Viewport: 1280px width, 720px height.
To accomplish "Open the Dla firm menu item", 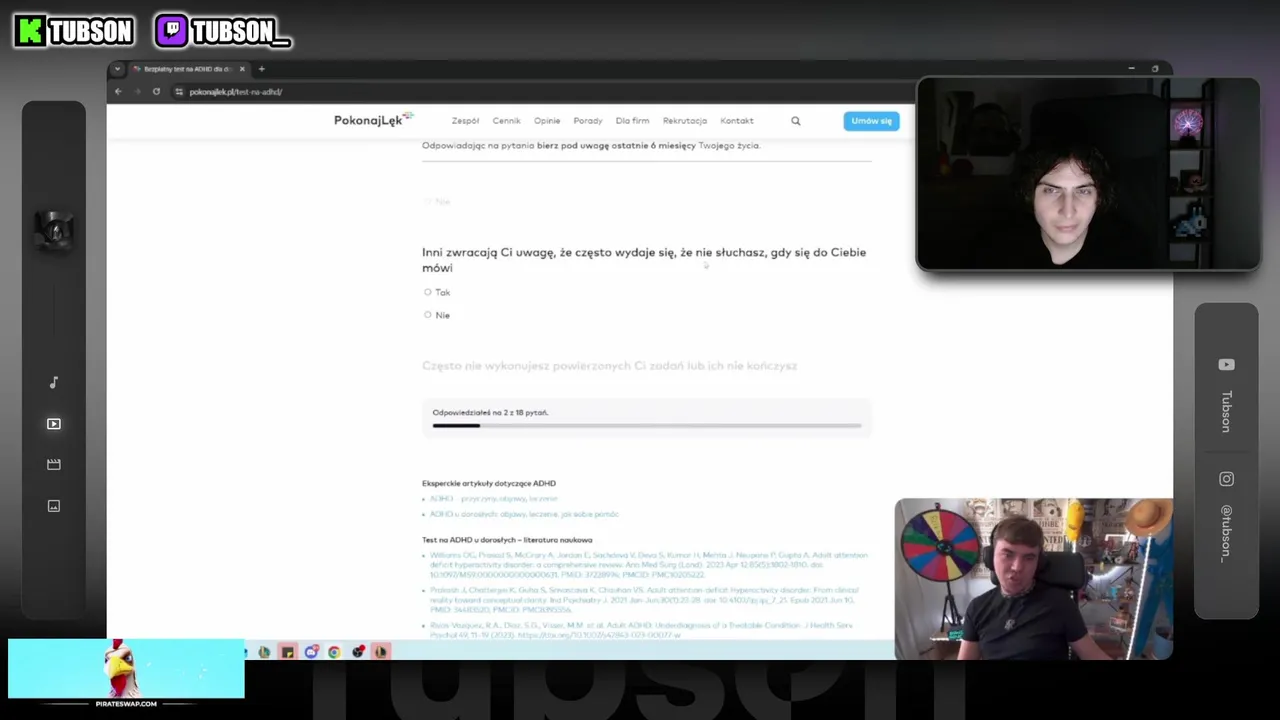I will click(x=632, y=121).
